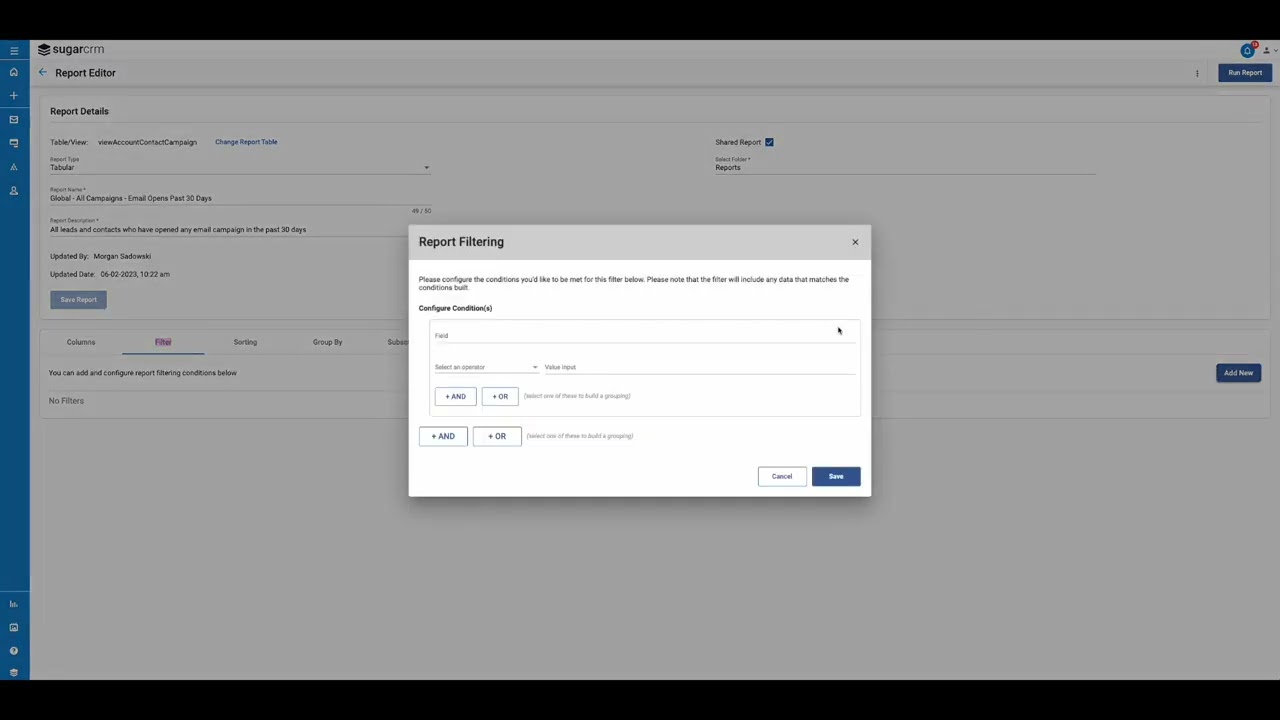The width and height of the screenshot is (1280, 720).
Task: Switch to the Sorting tab
Action: (x=245, y=342)
